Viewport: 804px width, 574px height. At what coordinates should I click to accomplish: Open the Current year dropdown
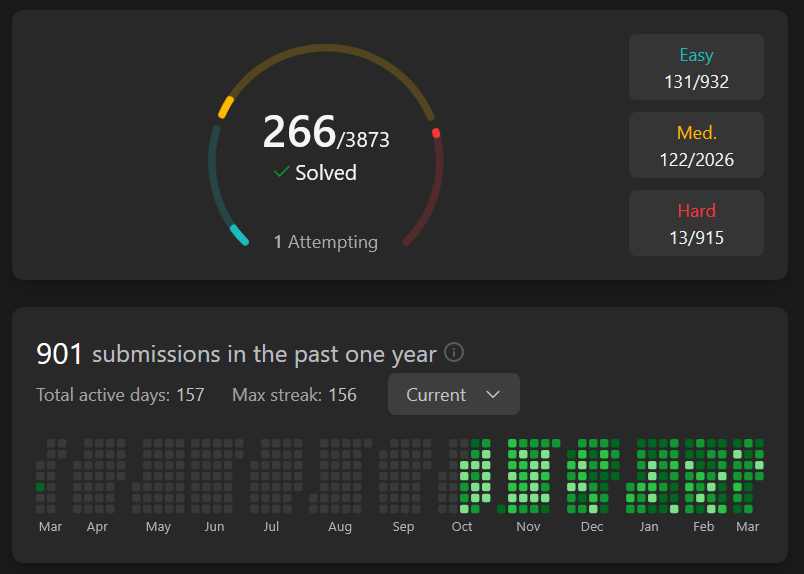coord(453,394)
